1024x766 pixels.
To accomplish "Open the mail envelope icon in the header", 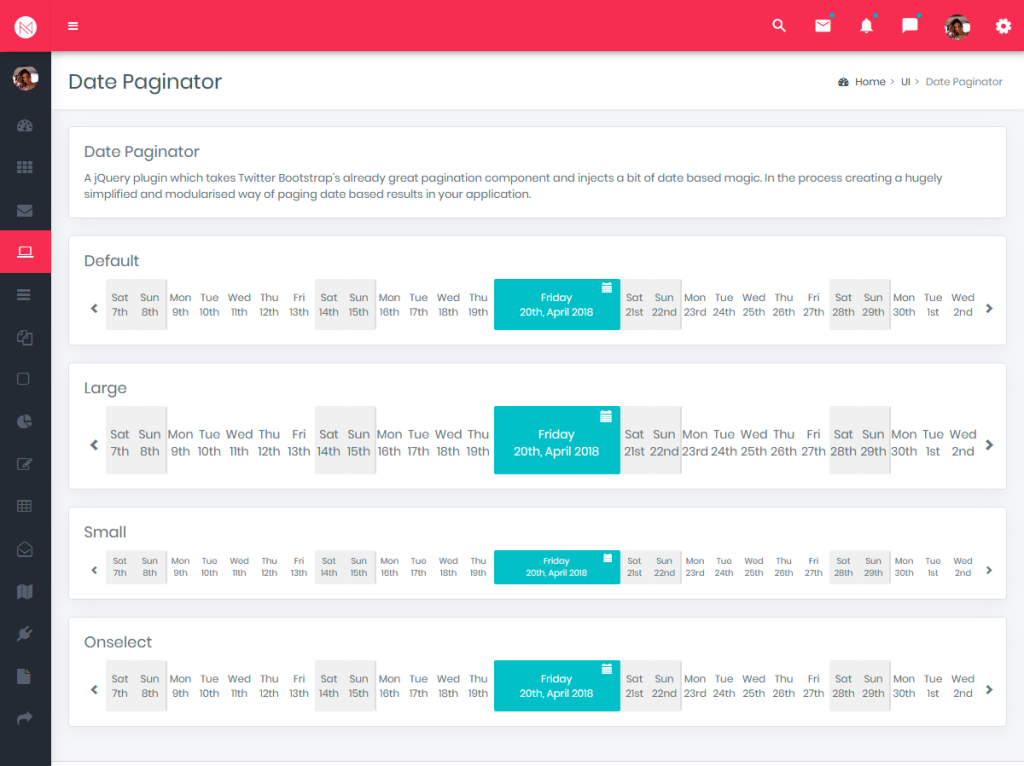I will (823, 25).
